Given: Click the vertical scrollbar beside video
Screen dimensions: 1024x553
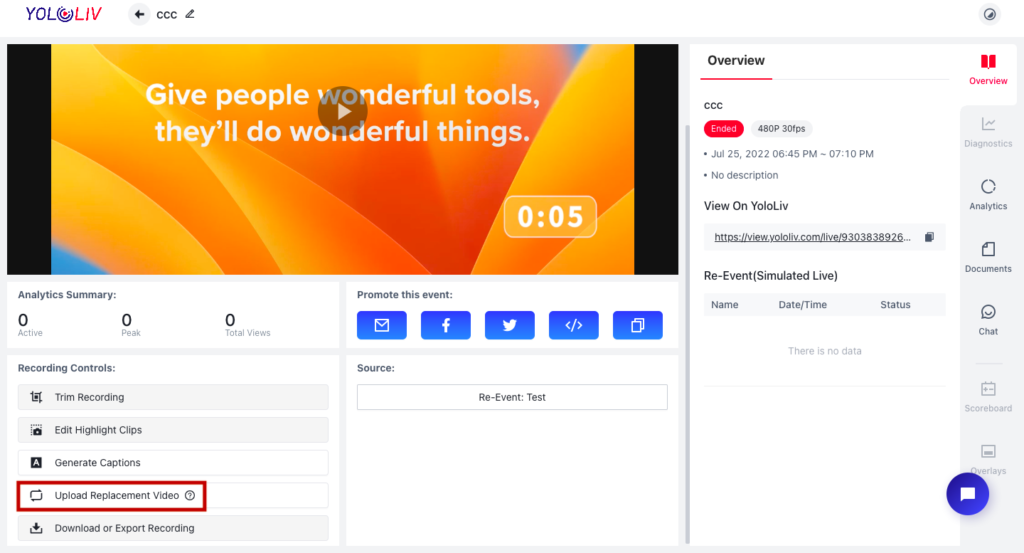Looking at the screenshot, I should (686, 333).
